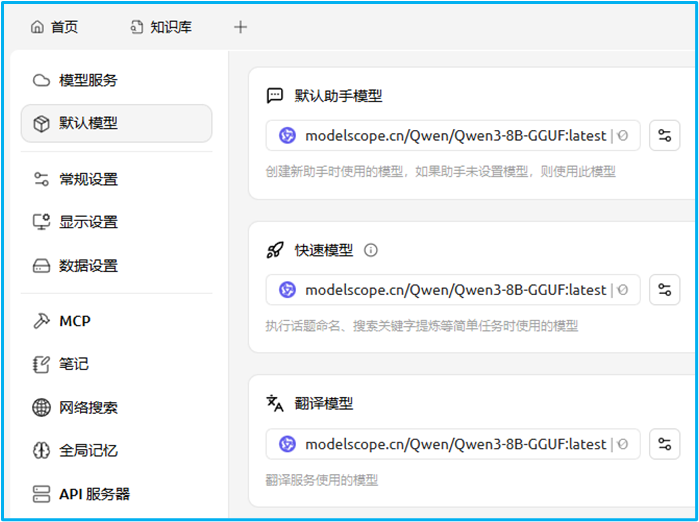Viewport: 699px width, 522px height.
Task: Click the chat bubble icon by 默认助手模型
Action: [x=275, y=95]
